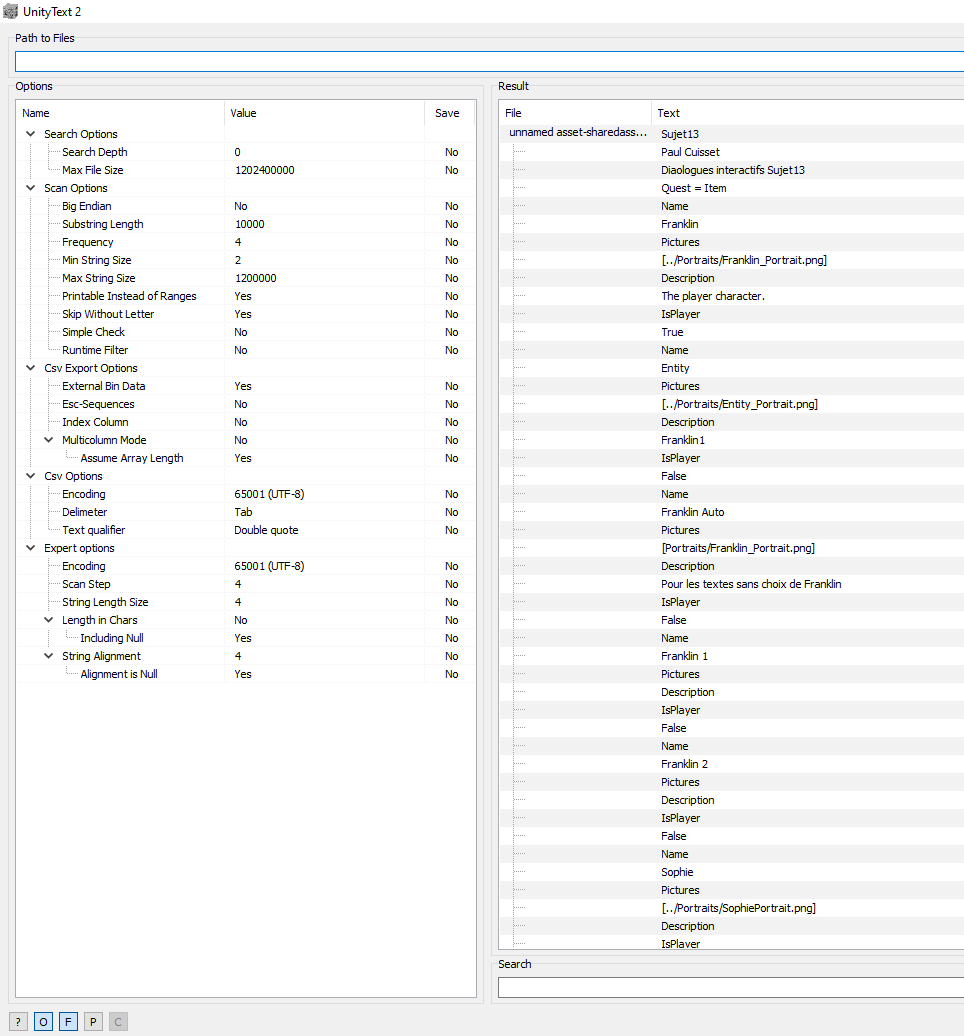Collapse the Scan Options section
This screenshot has height=1036, width=964.
point(30,188)
